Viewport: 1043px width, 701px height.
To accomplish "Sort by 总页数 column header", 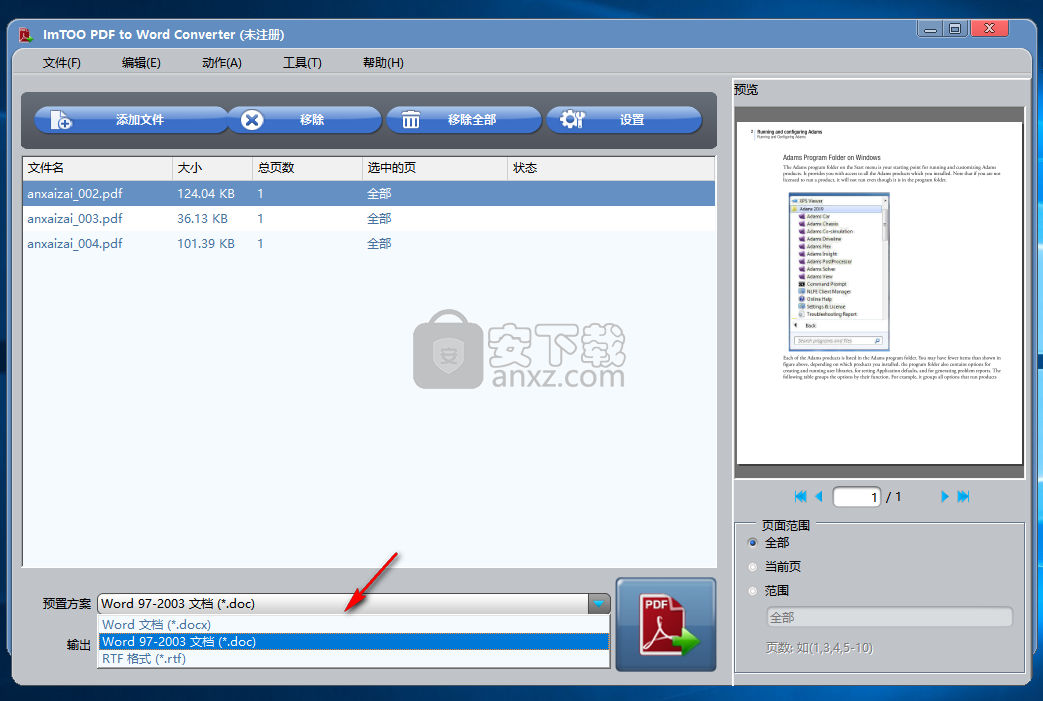I will pyautogui.click(x=308, y=168).
